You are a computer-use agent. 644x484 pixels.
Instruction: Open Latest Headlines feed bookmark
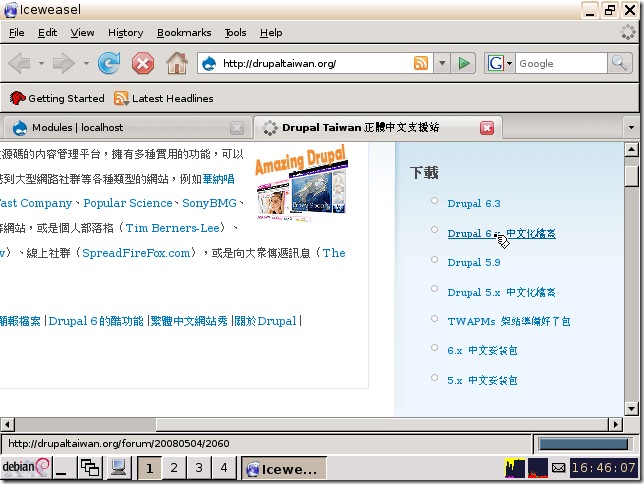click(163, 98)
